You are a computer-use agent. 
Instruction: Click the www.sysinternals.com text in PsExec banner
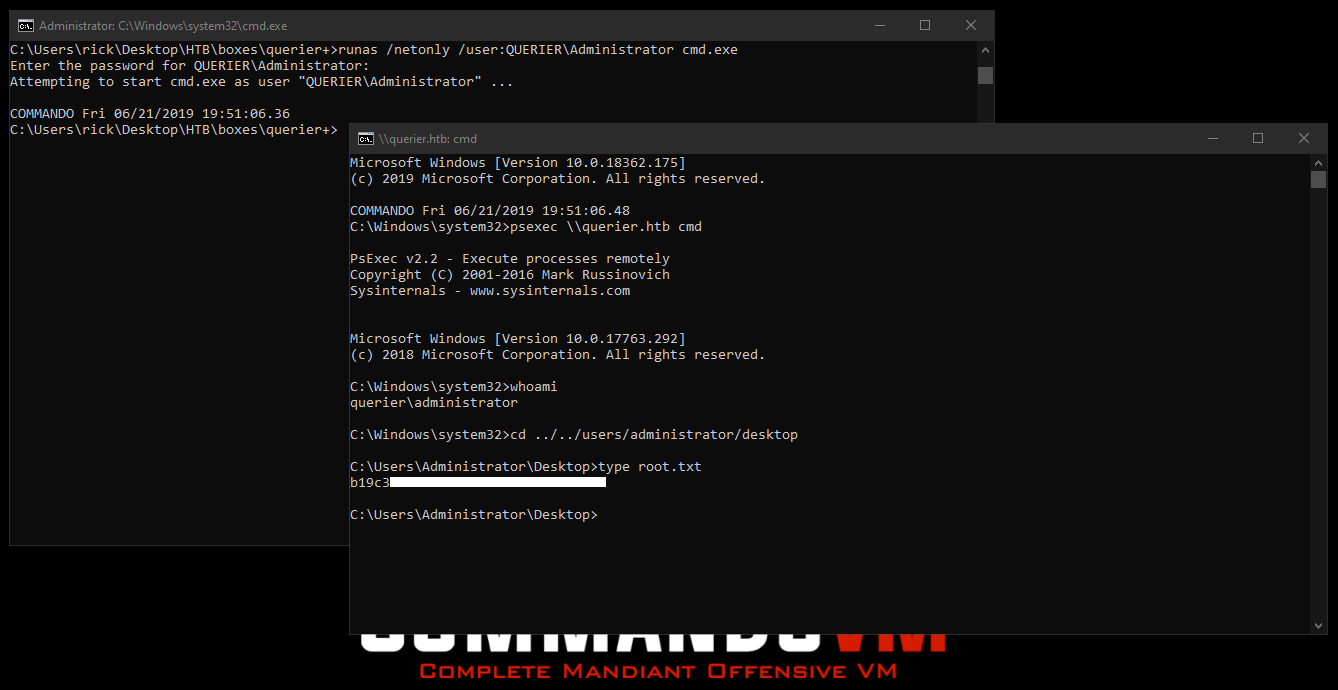tap(549, 291)
